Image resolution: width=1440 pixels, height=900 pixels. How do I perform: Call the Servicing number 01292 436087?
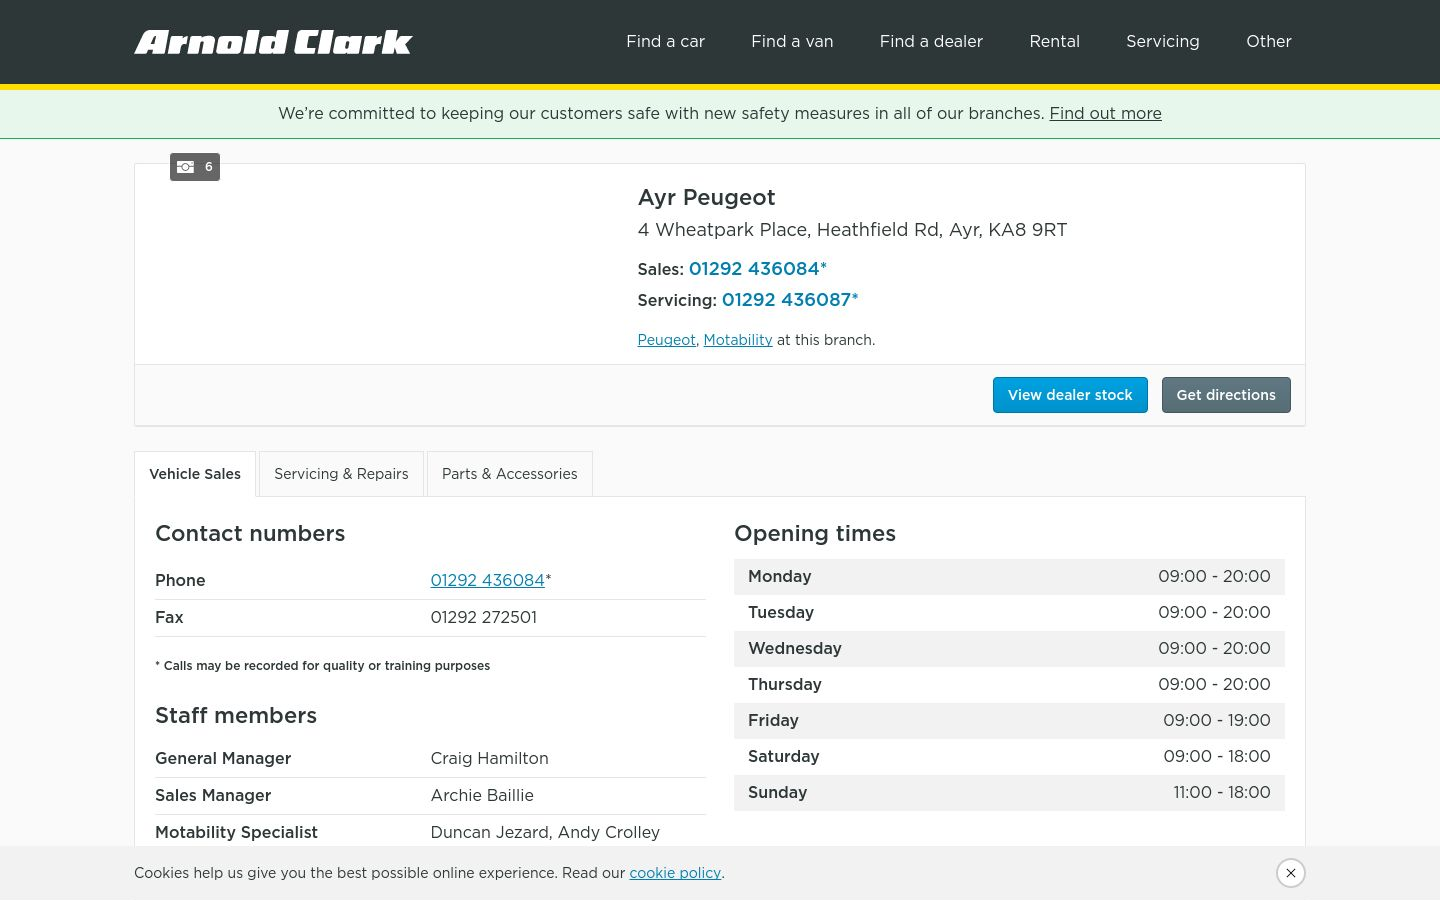[x=790, y=300]
